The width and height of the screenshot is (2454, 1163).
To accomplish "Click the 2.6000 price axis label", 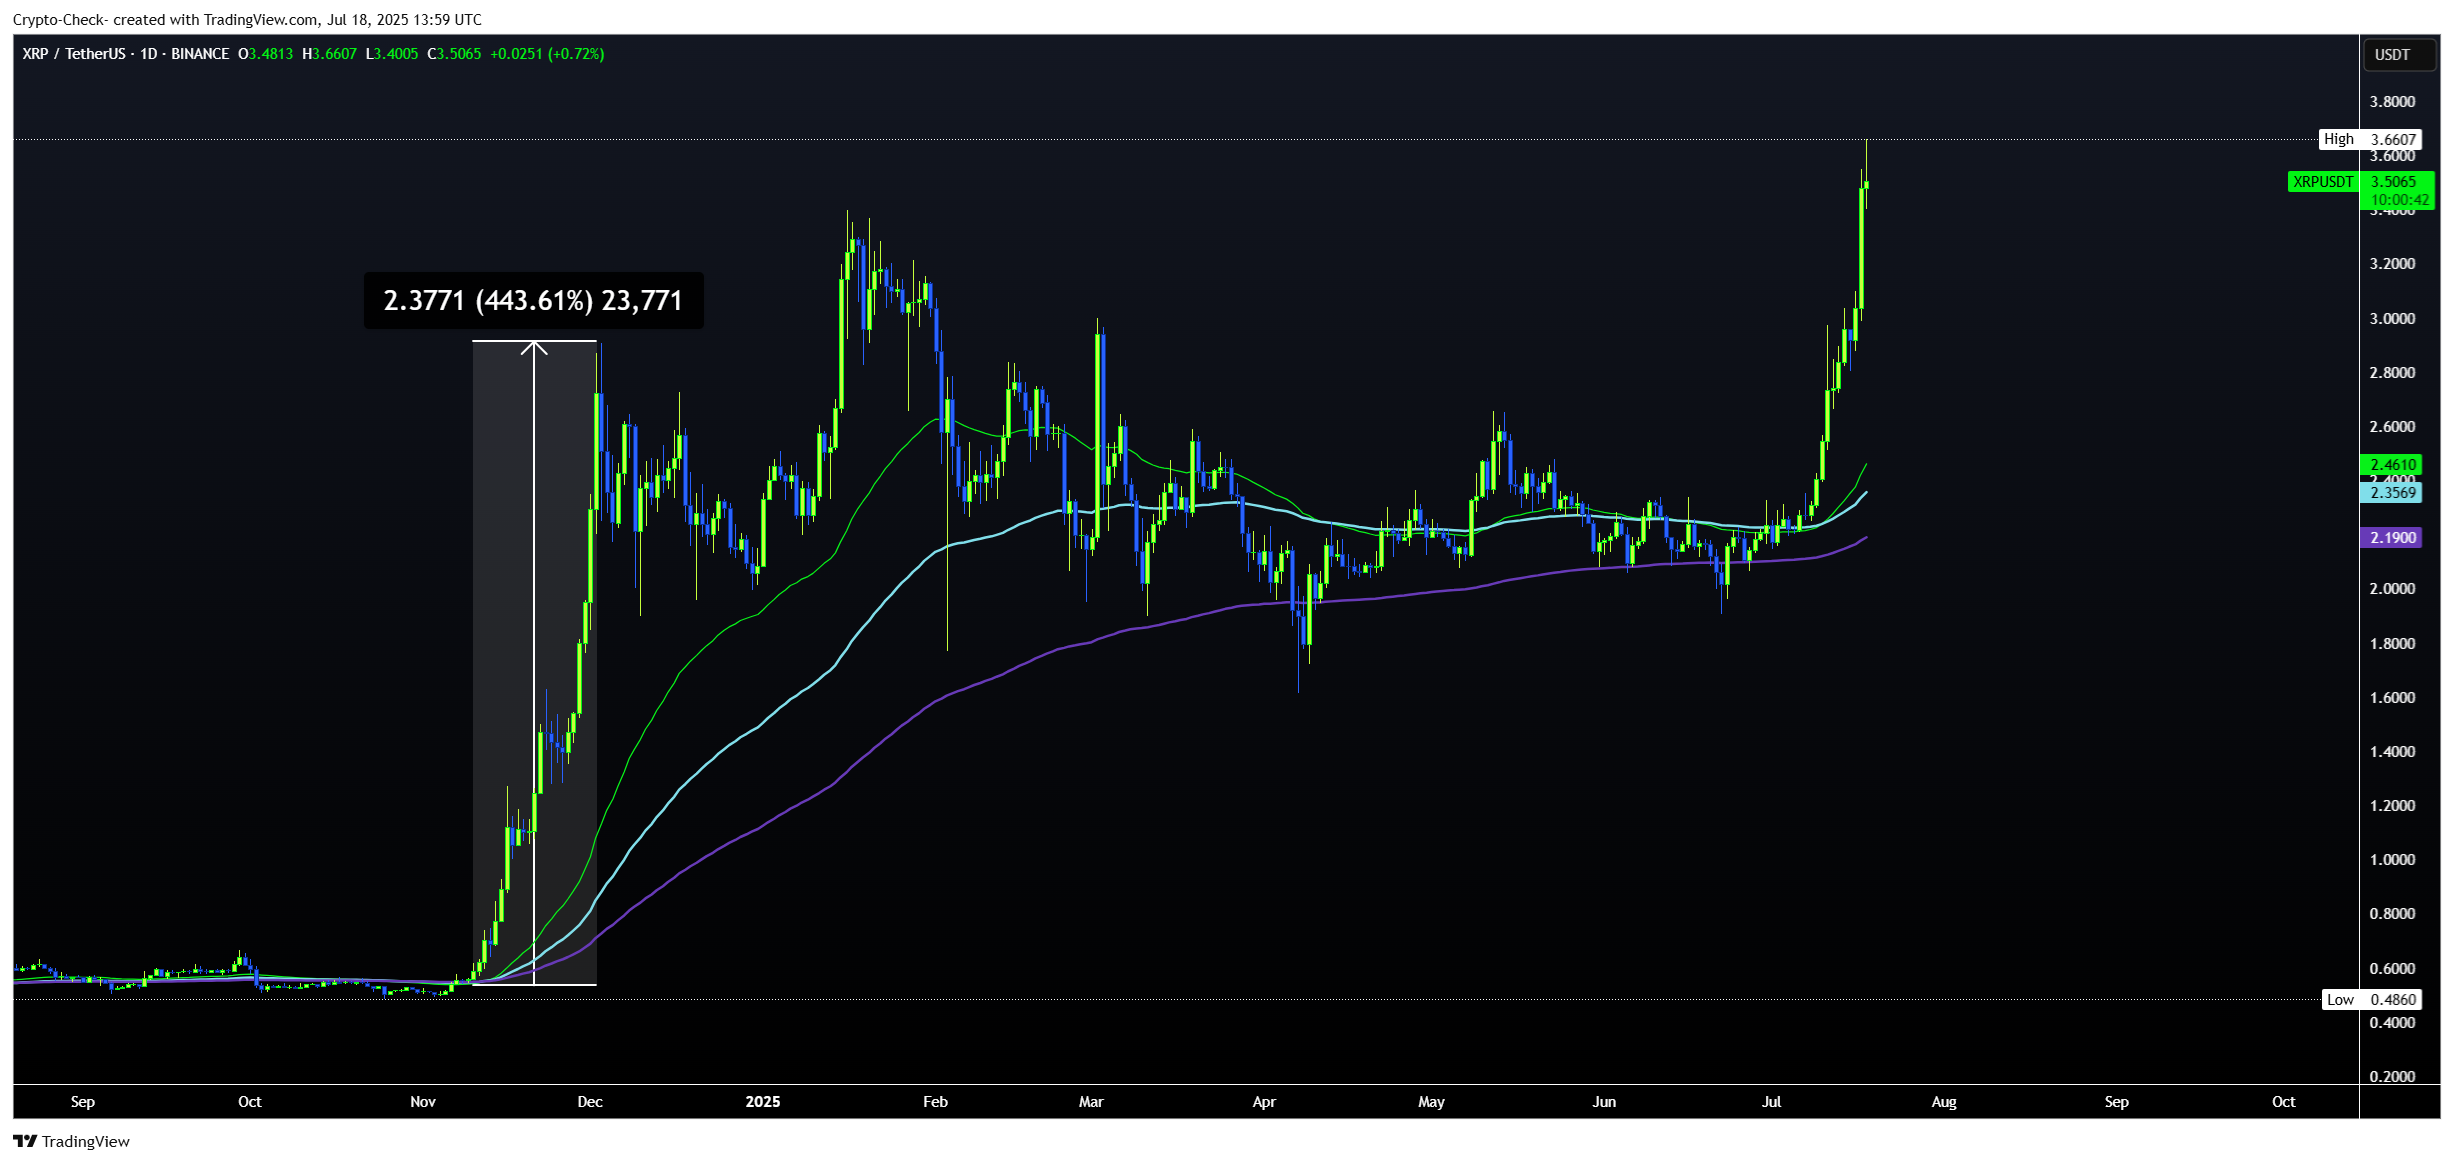I will pos(2393,426).
